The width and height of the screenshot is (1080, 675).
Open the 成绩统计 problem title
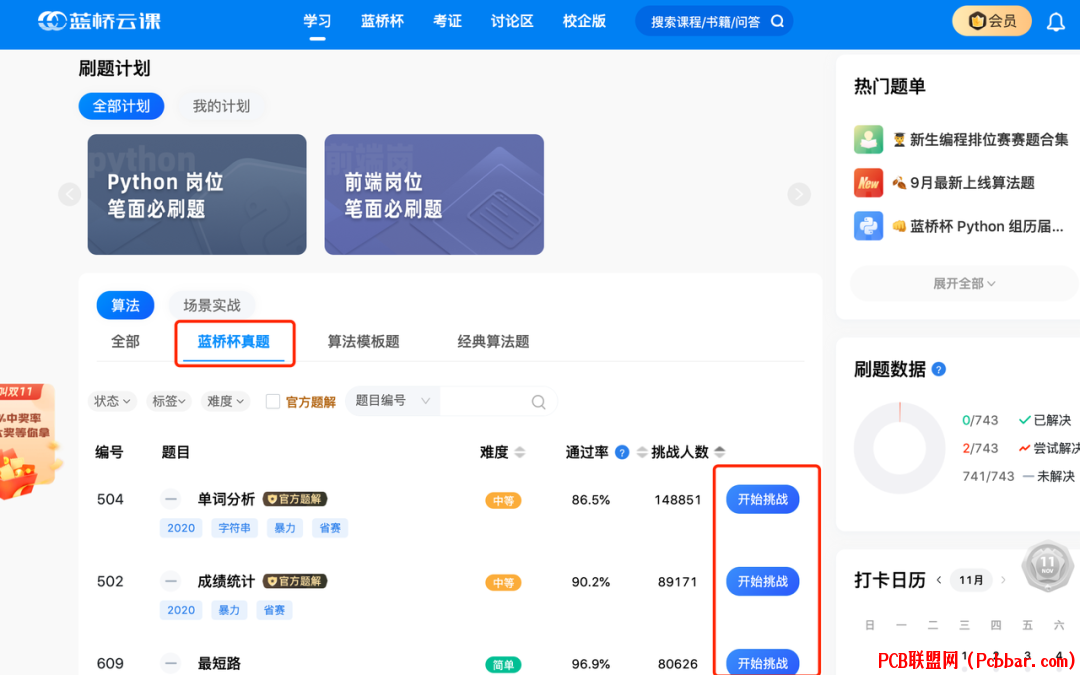click(226, 581)
